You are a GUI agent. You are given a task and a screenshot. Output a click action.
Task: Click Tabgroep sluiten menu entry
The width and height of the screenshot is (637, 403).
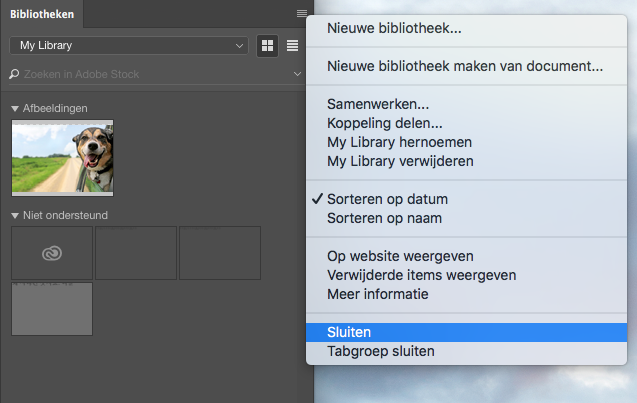coord(380,351)
